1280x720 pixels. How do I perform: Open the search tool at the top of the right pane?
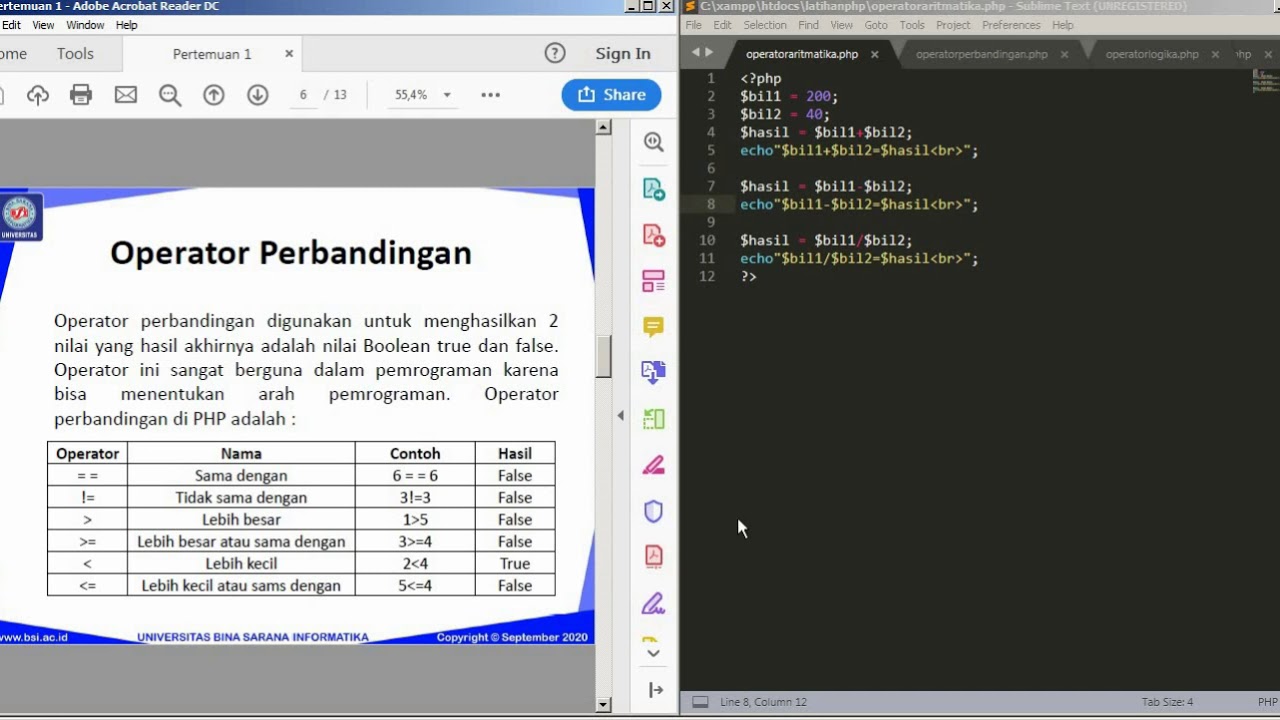pos(654,142)
